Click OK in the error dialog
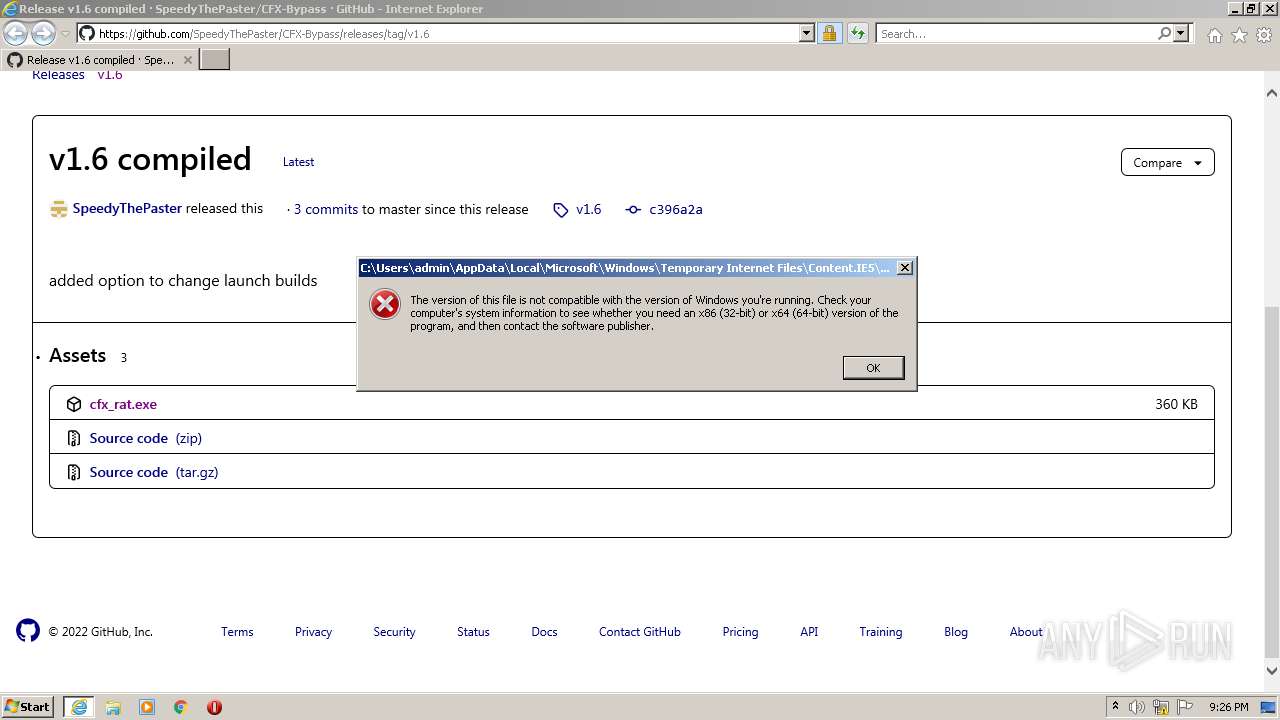Screen dimensions: 1280x720 [873, 368]
